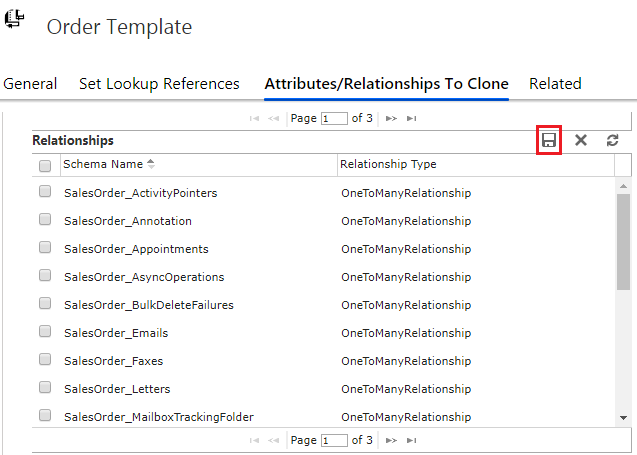Toggle the select-all checkbox in the header
Viewport: 637px width, 455px height.
pyautogui.click(x=45, y=166)
